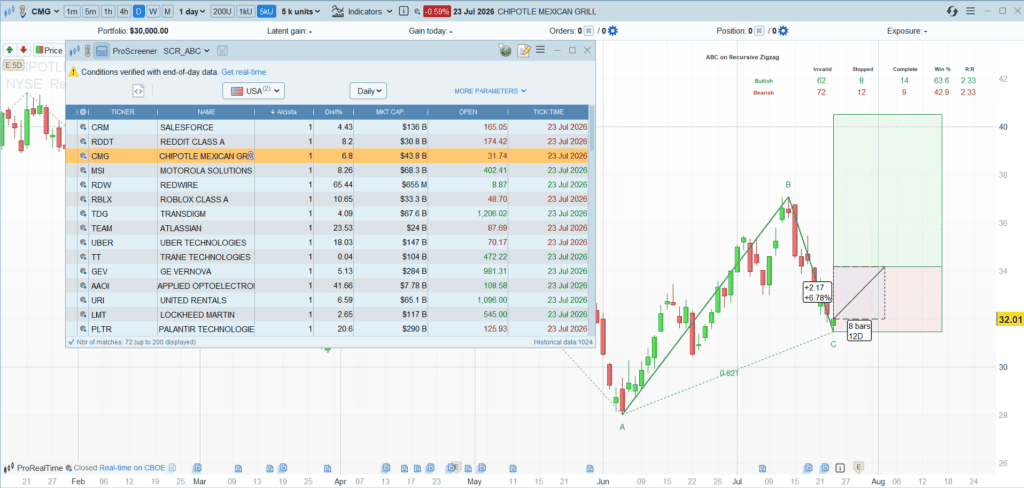This screenshot has height=488, width=1024.
Task: Click the Orders count keyboard shortcut icon
Action: click(588, 31)
